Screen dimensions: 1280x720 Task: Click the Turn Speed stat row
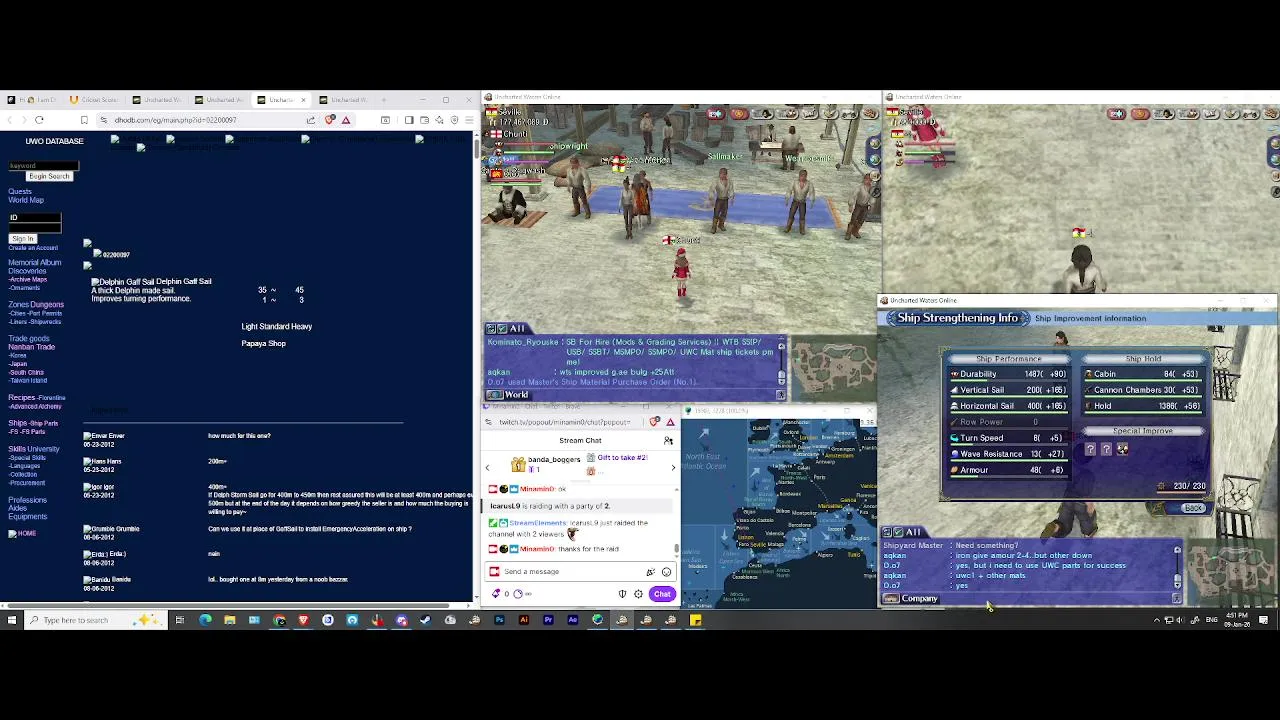point(1007,438)
